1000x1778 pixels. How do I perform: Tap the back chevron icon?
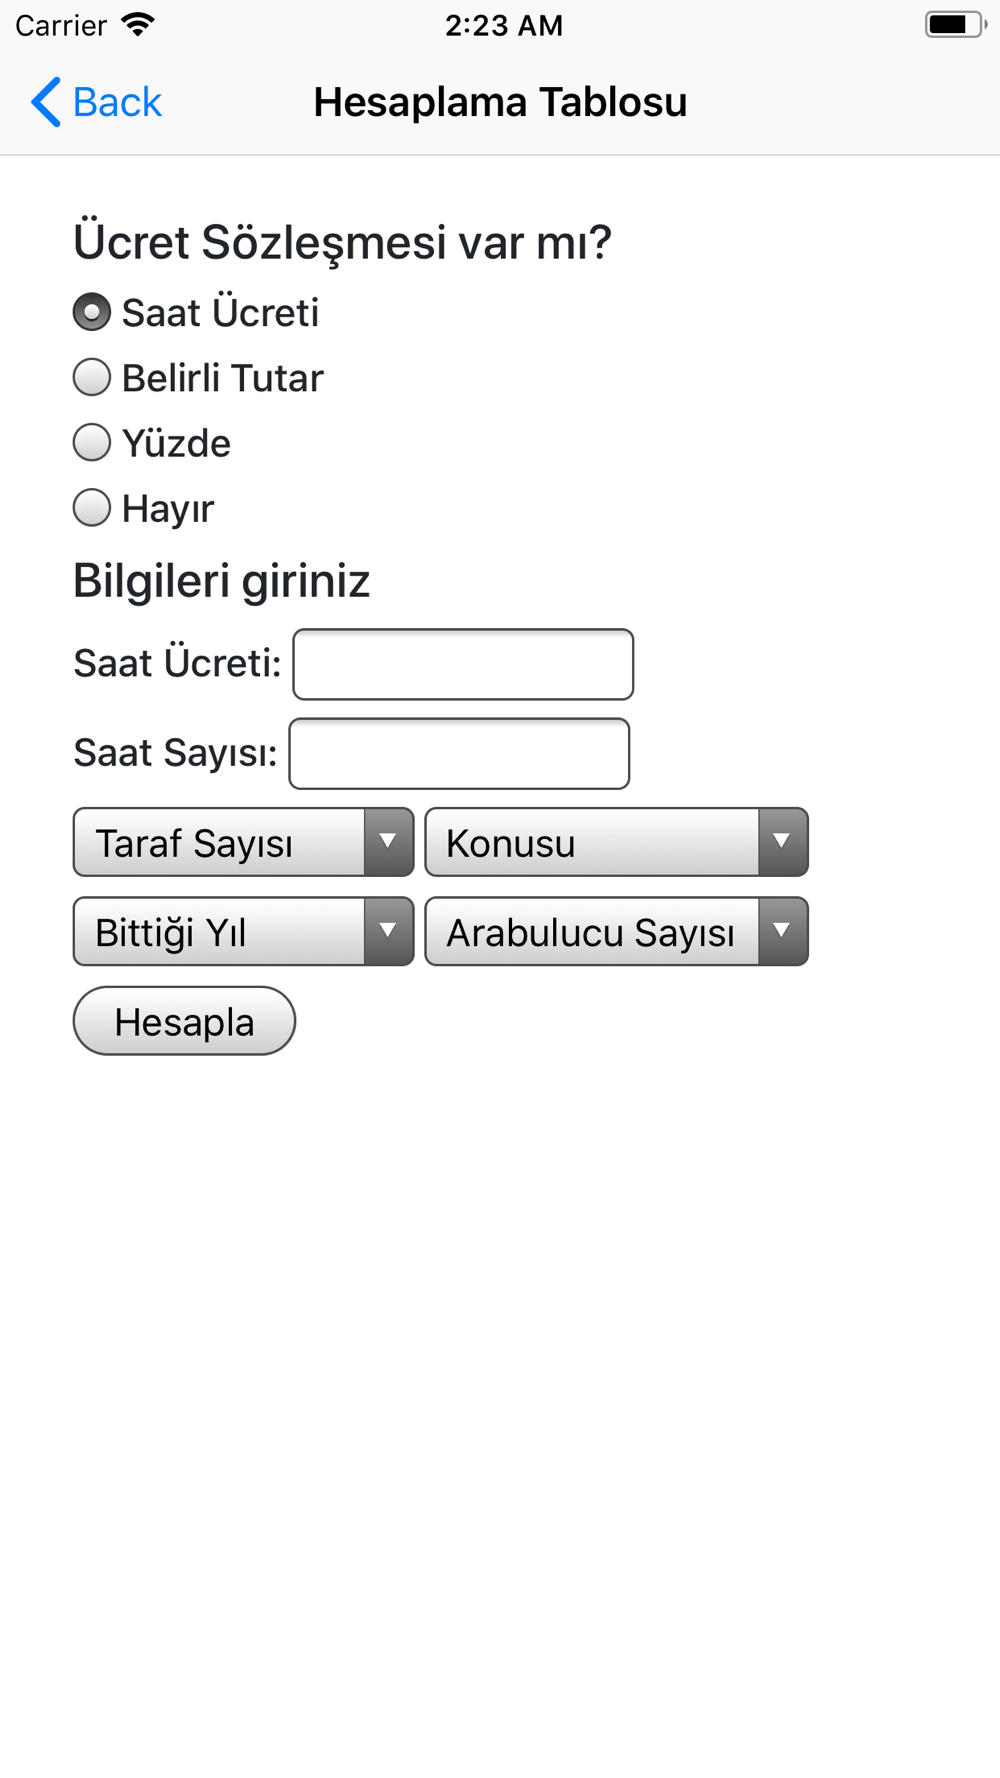click(x=46, y=102)
